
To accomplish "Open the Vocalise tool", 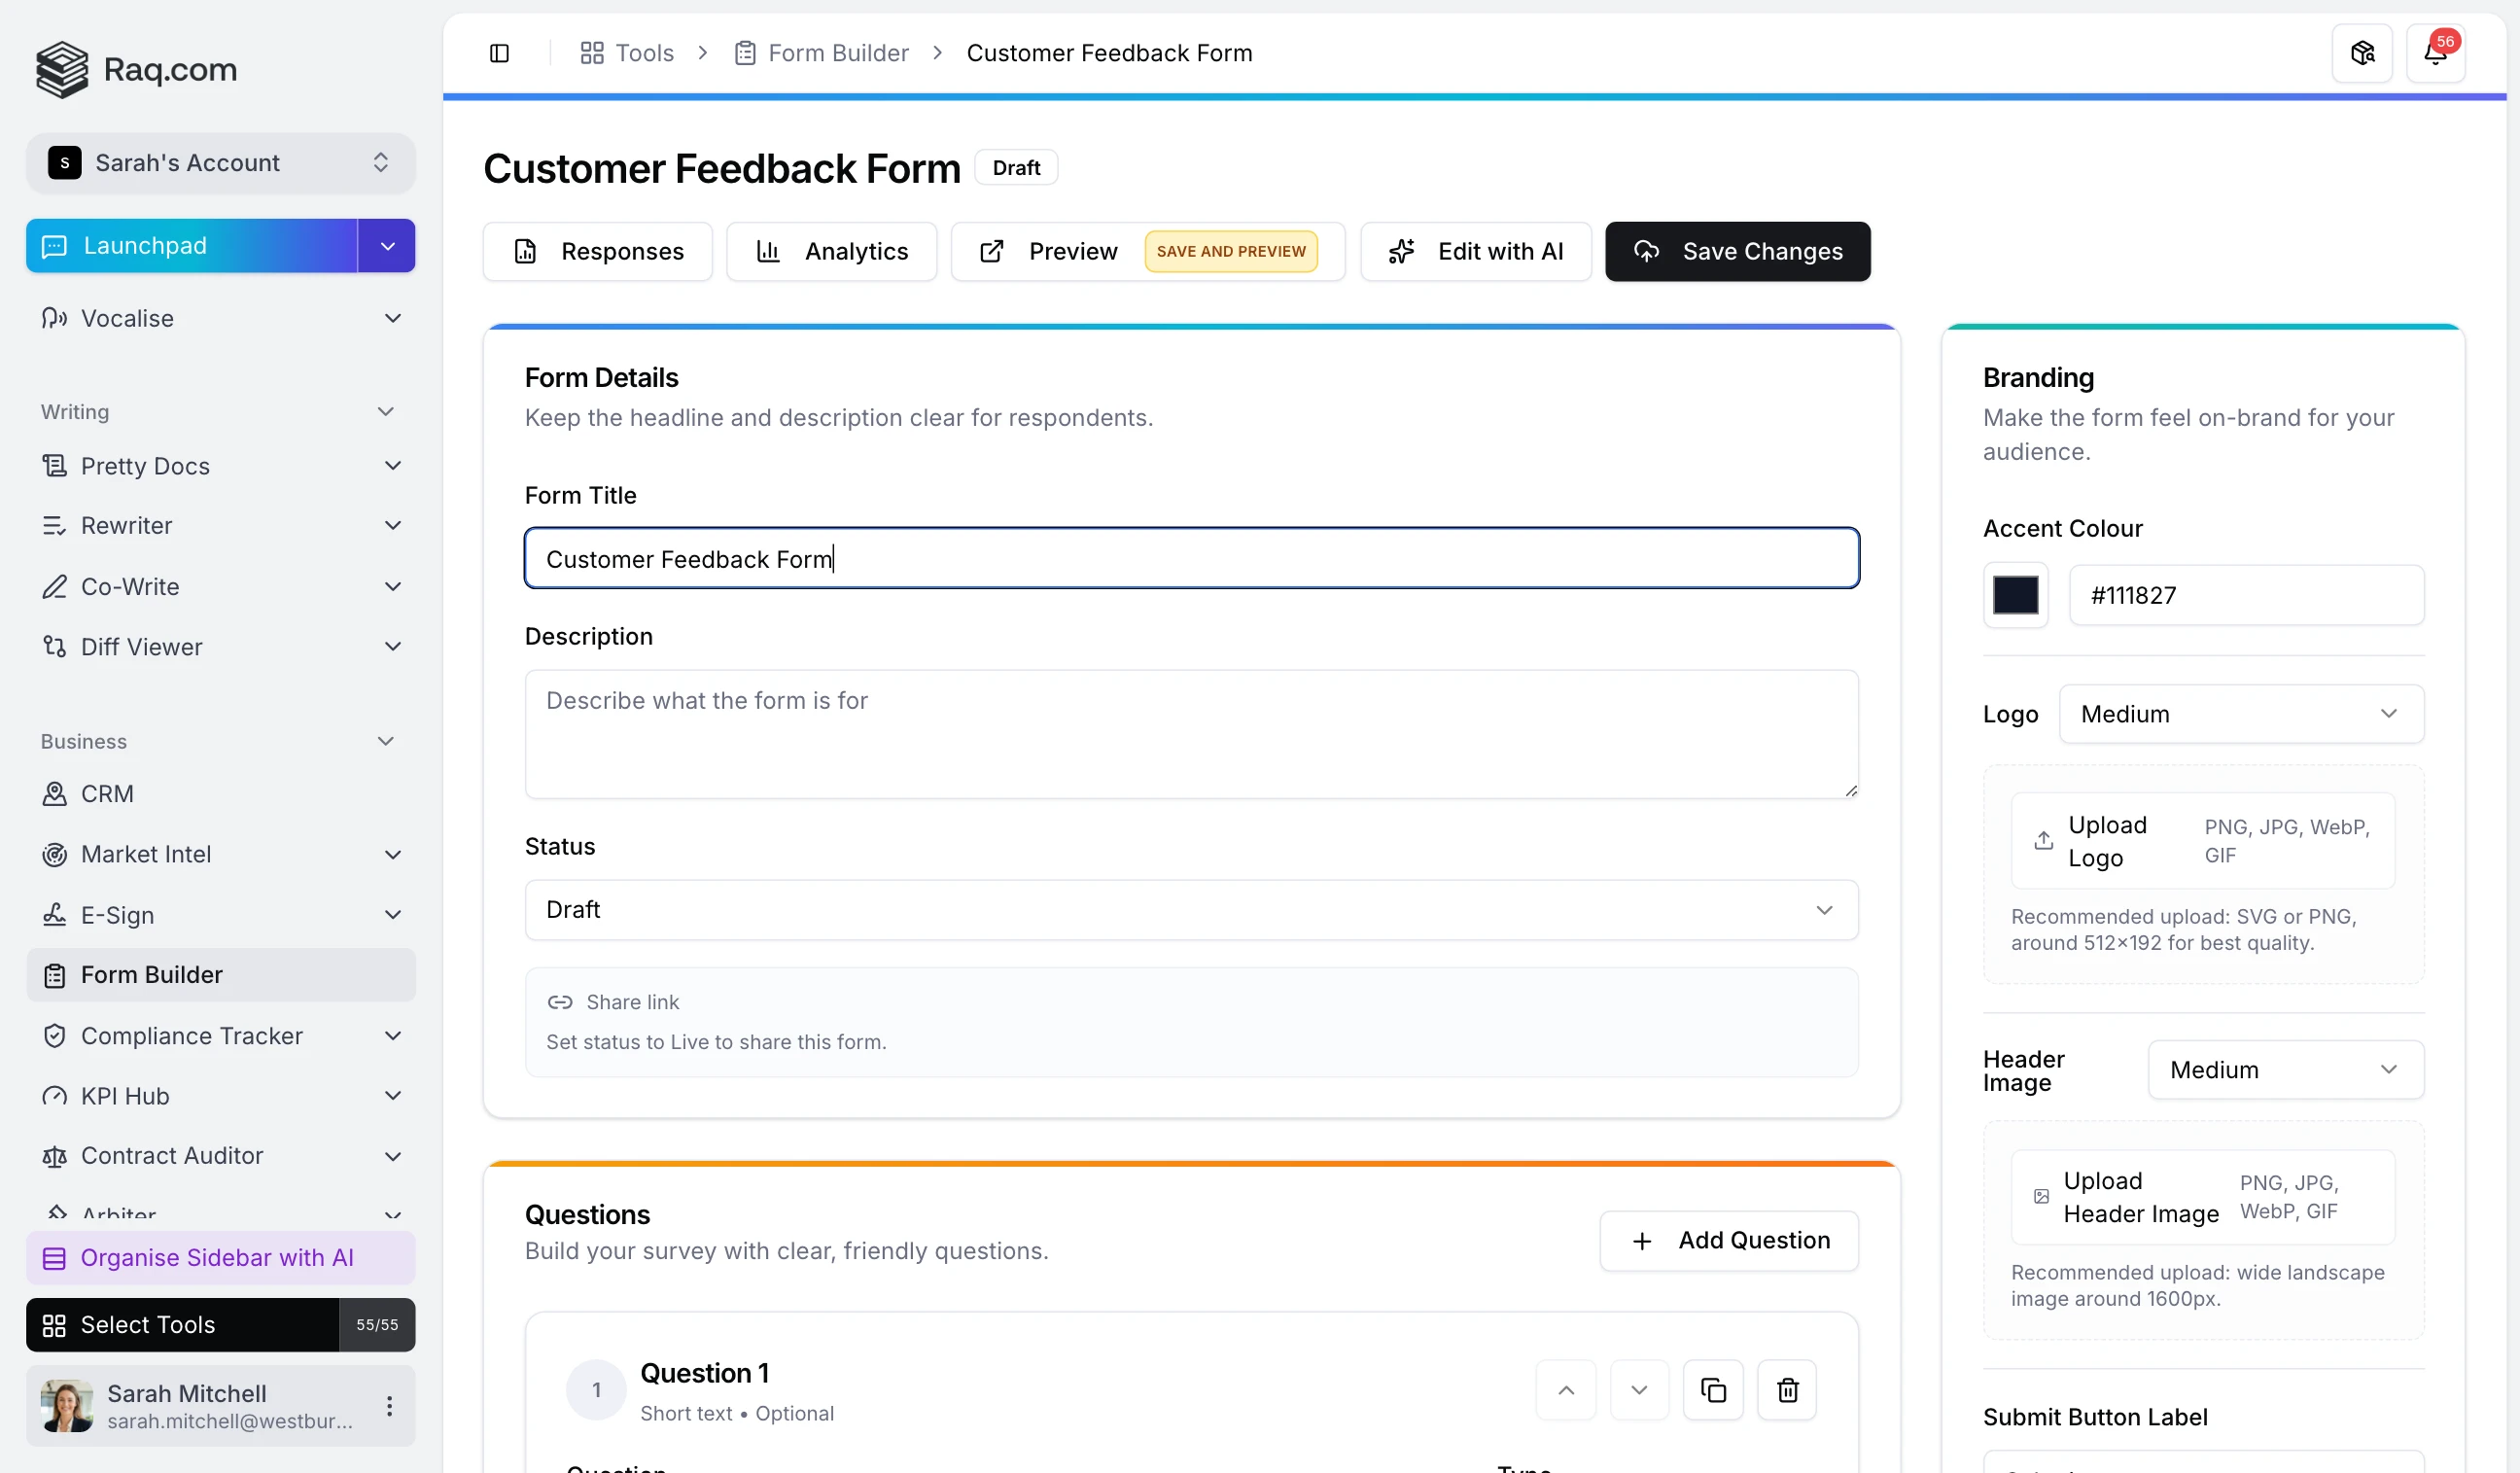I will click(x=127, y=318).
